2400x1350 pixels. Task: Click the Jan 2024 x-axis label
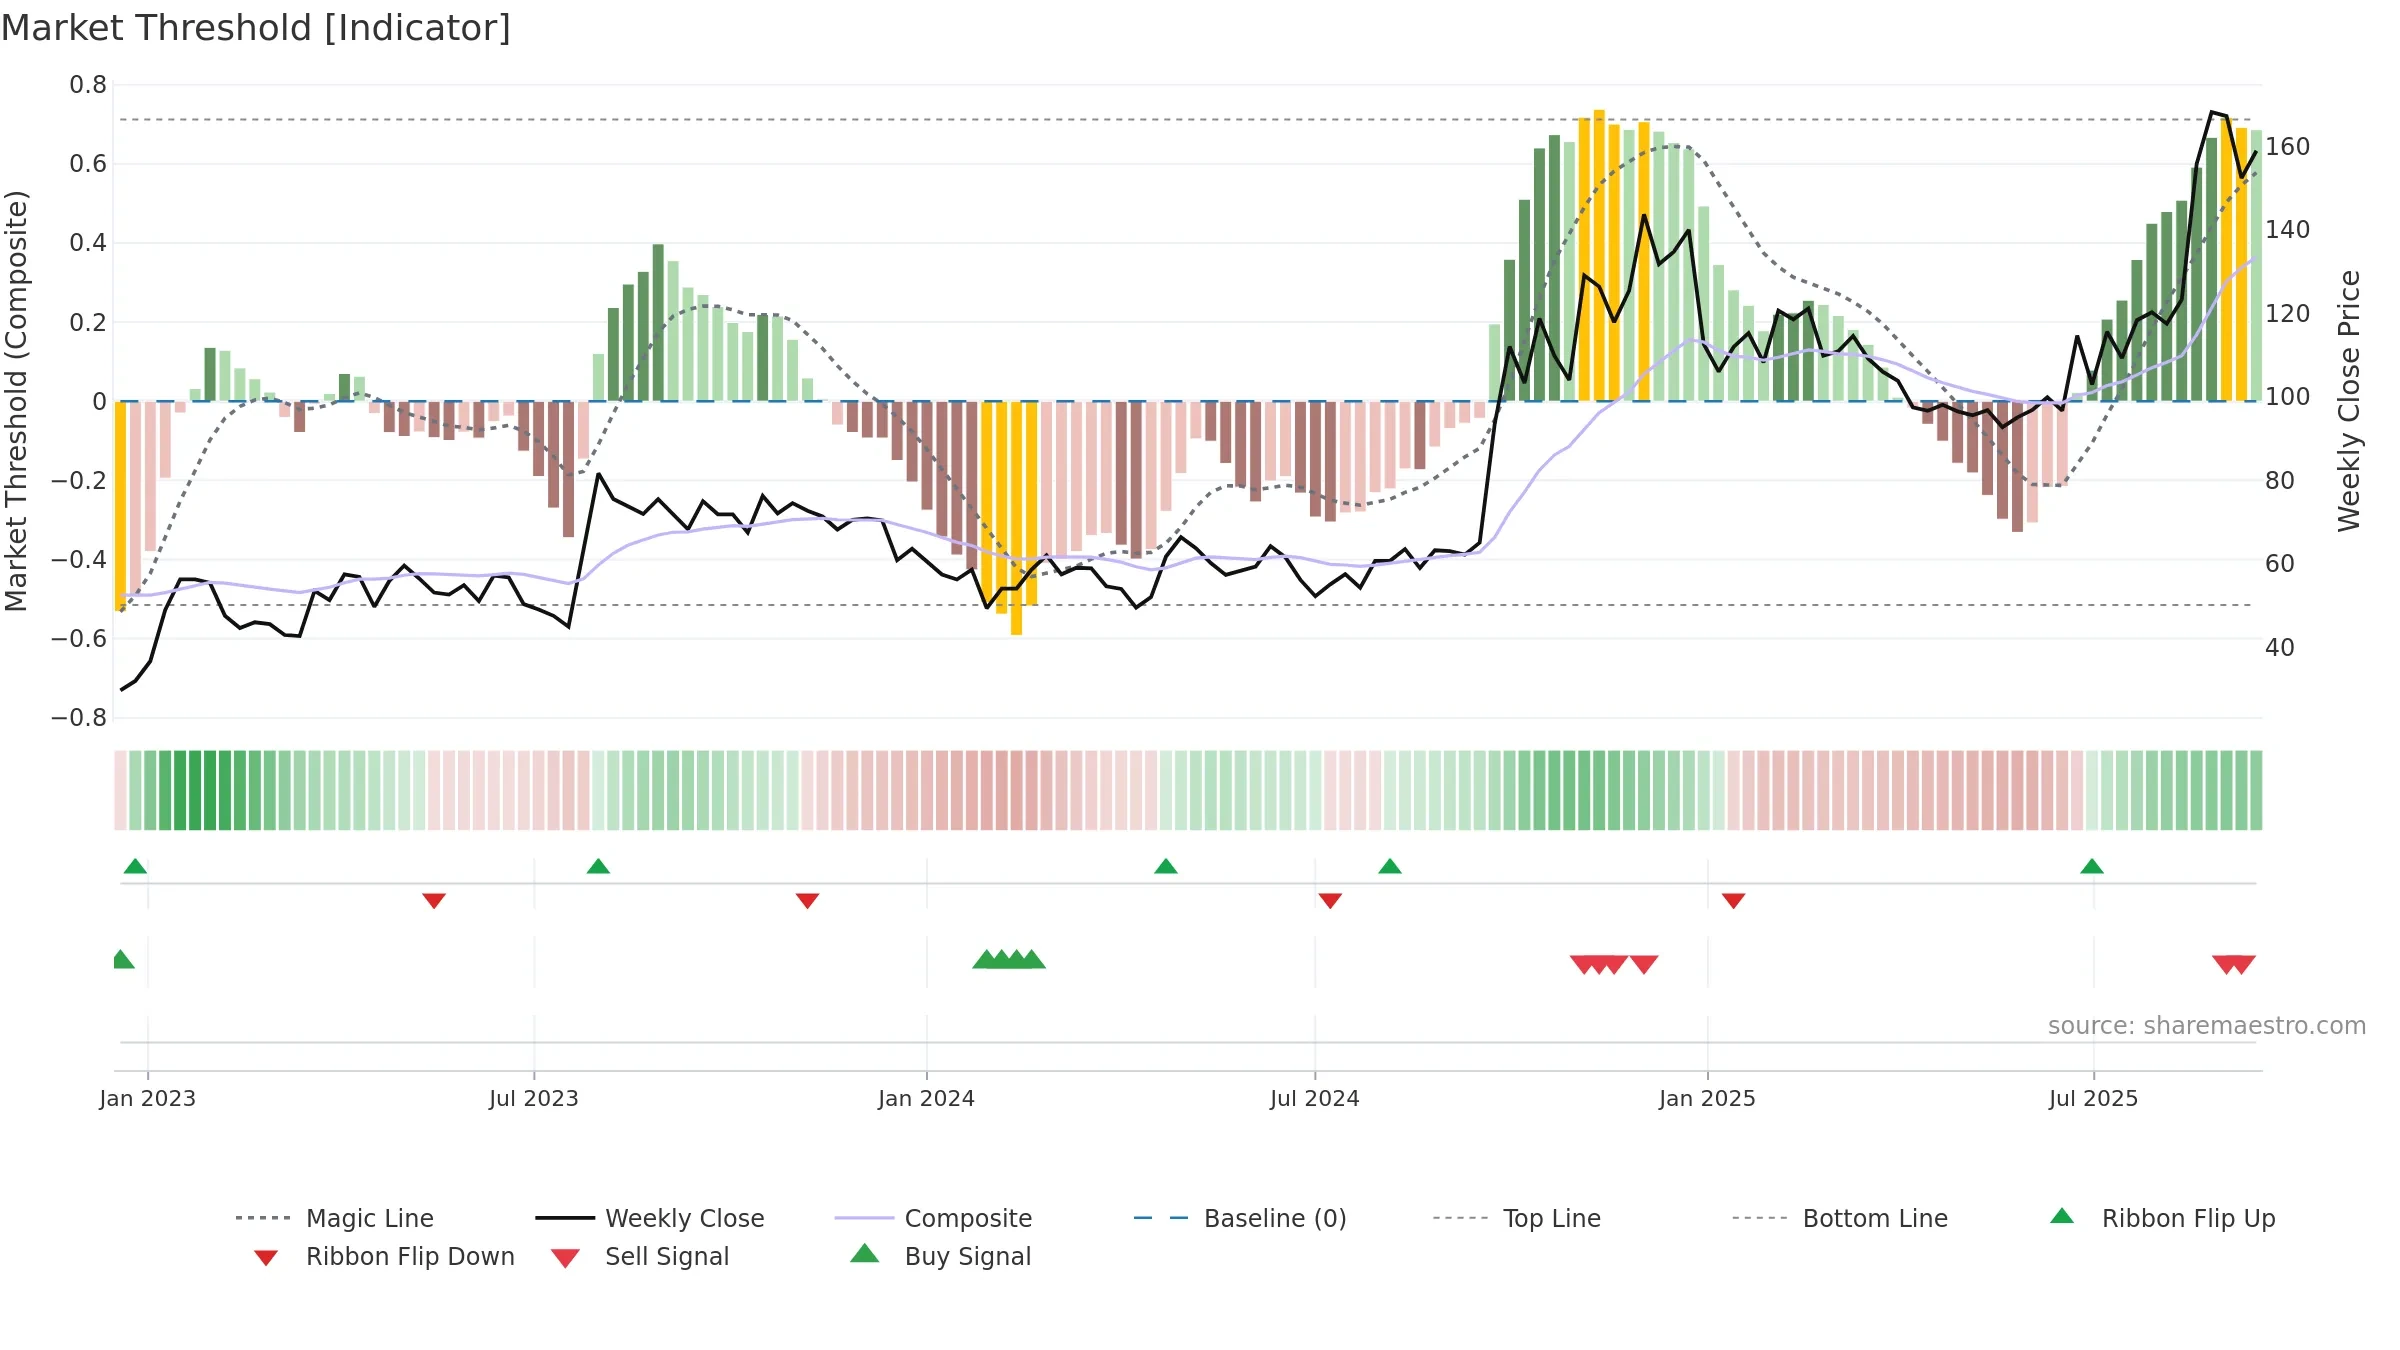pyautogui.click(x=927, y=1098)
